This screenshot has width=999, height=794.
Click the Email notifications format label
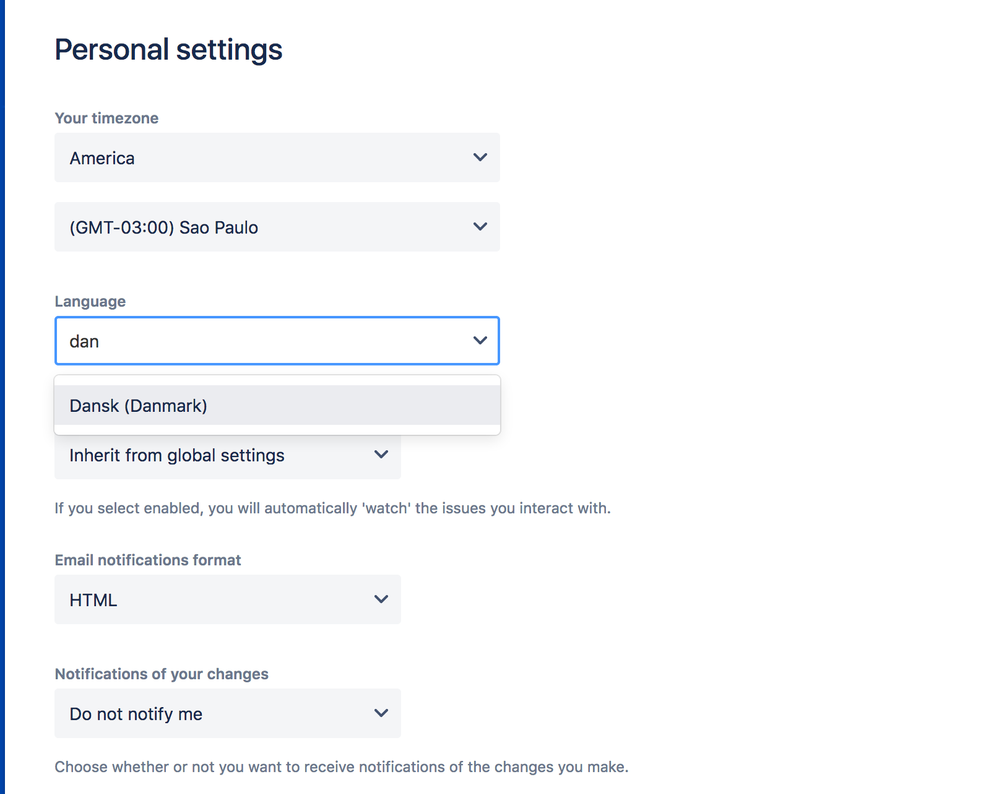[147, 560]
